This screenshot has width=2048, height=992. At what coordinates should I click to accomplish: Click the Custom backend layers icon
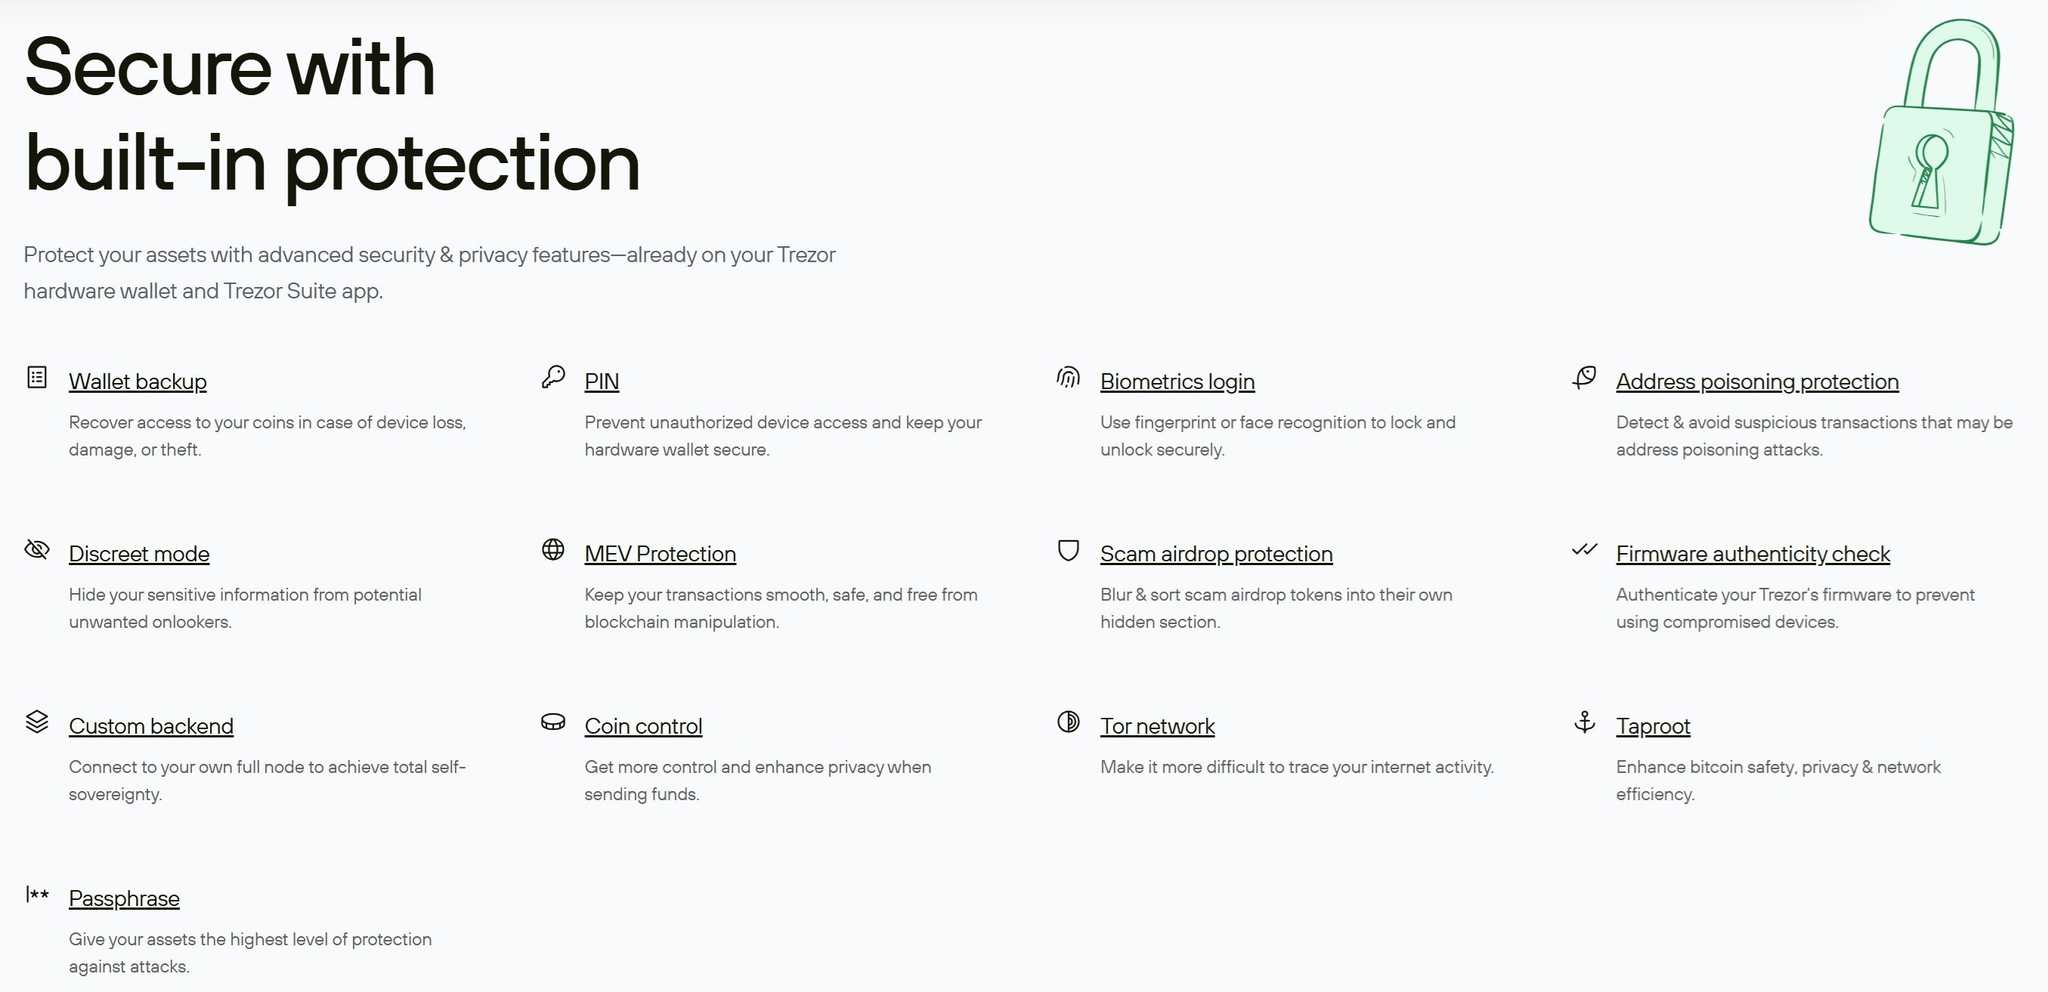coord(37,721)
